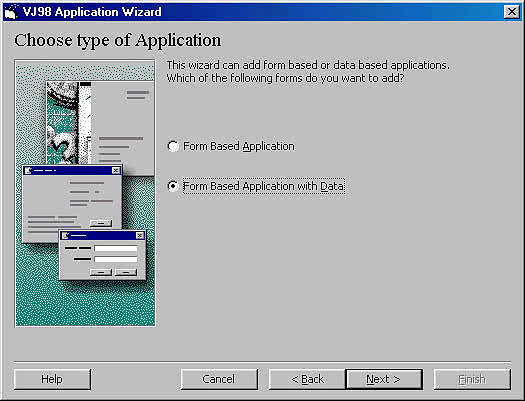Proceed with the Next button
The height and width of the screenshot is (401, 525).
(x=384, y=379)
